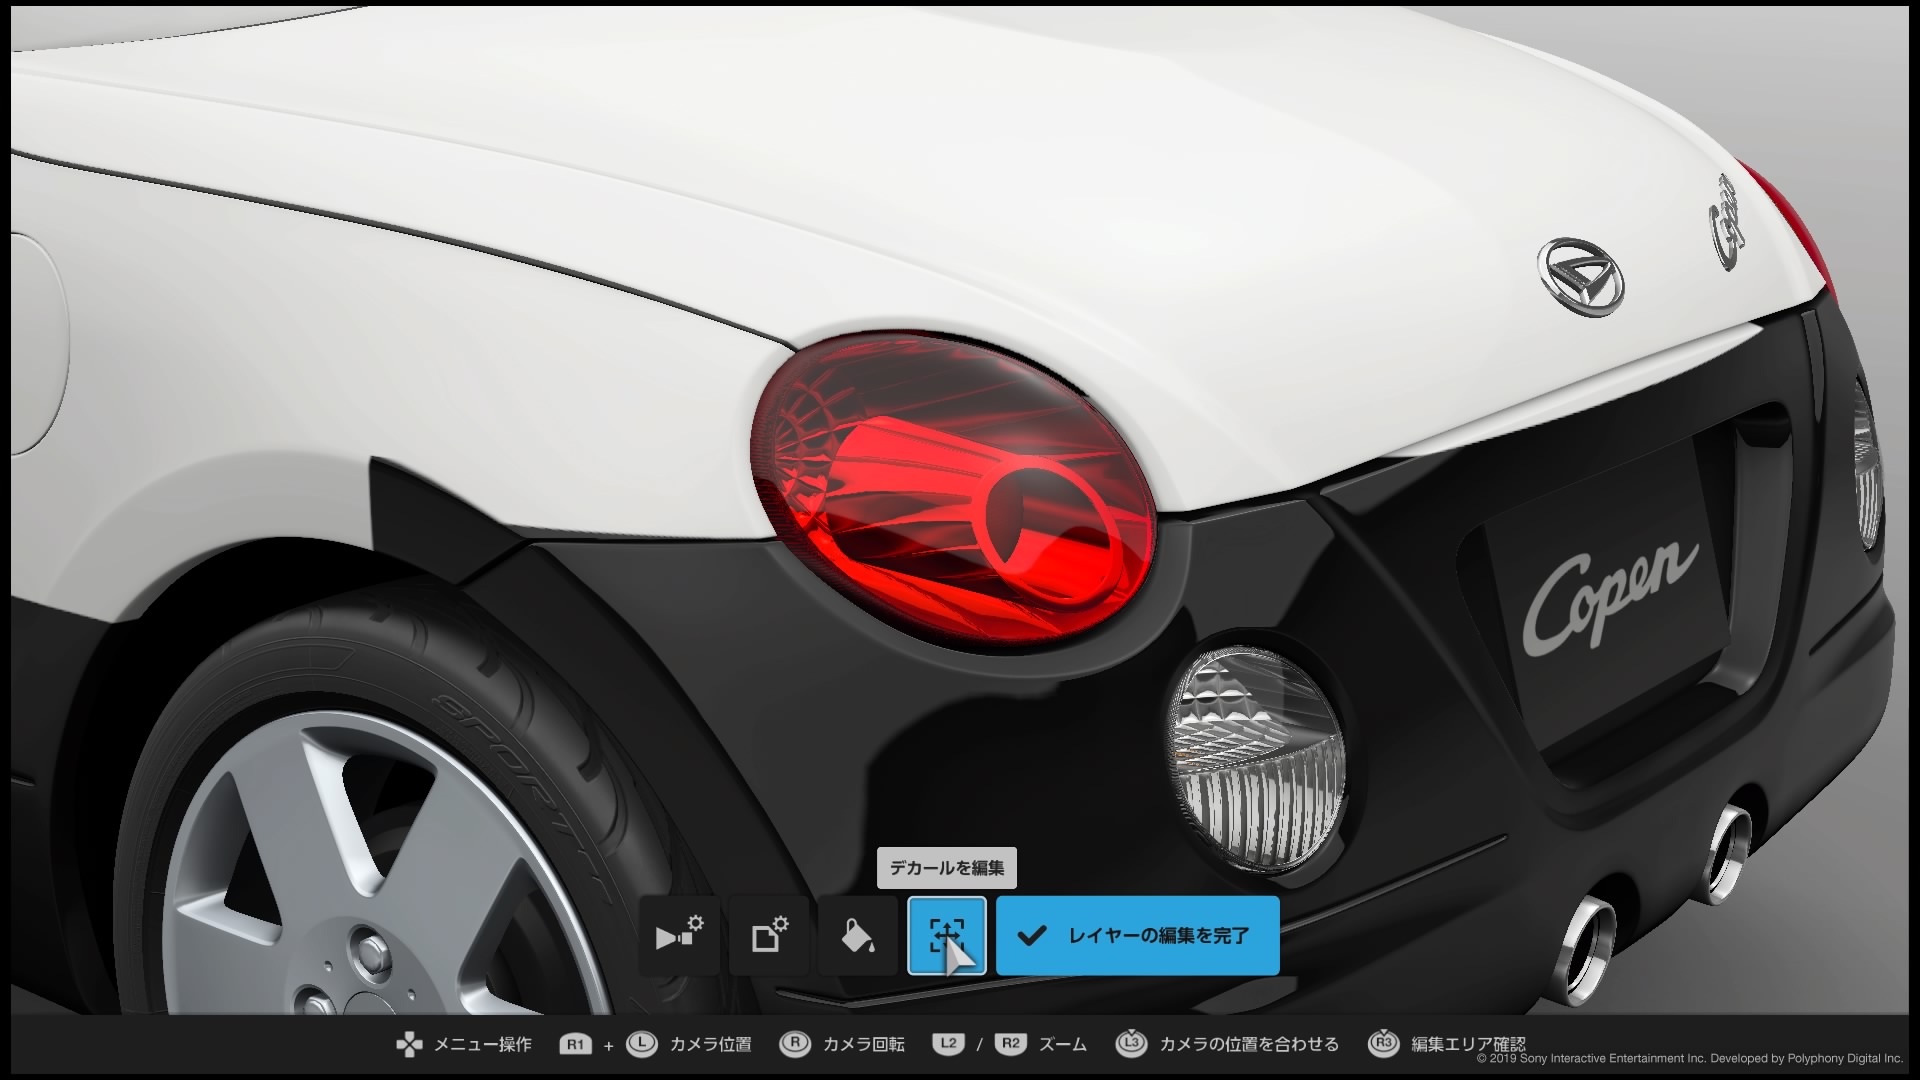Screen dimensions: 1920x1080
Task: Select the paint bucket color tool
Action: tap(857, 935)
